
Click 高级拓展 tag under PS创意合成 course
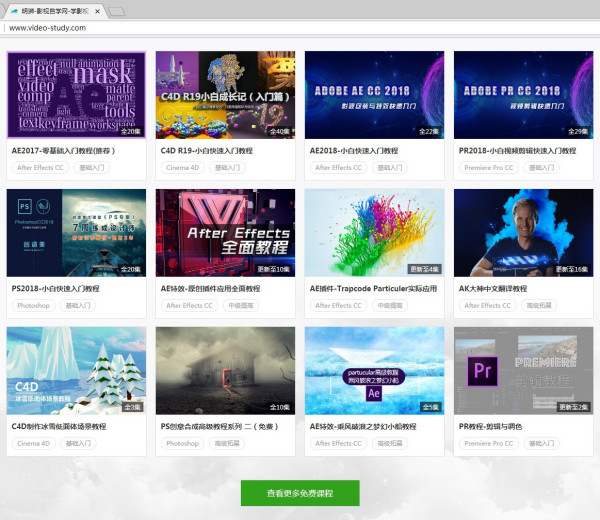(x=227, y=443)
